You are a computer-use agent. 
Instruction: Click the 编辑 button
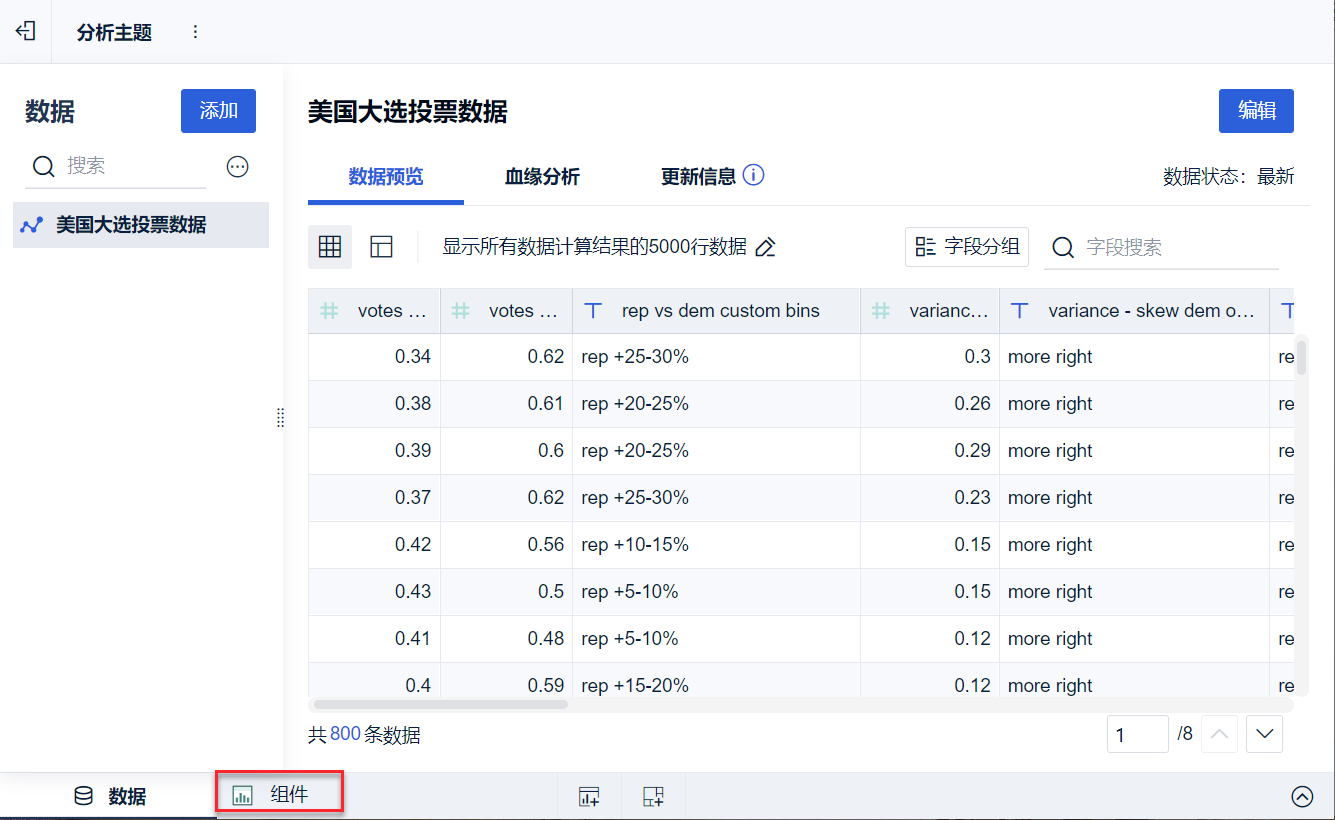pyautogui.click(x=1256, y=111)
